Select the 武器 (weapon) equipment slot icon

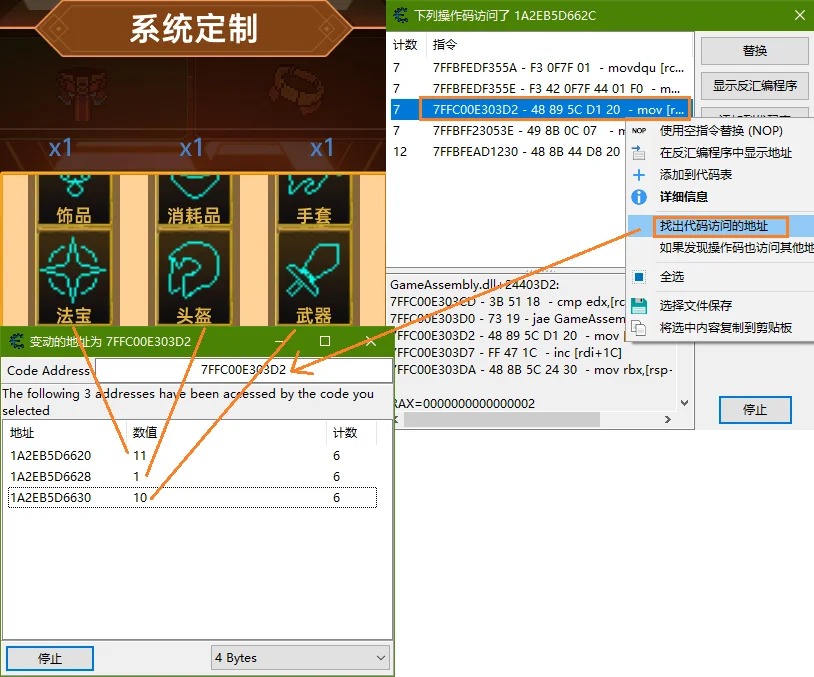tap(313, 270)
